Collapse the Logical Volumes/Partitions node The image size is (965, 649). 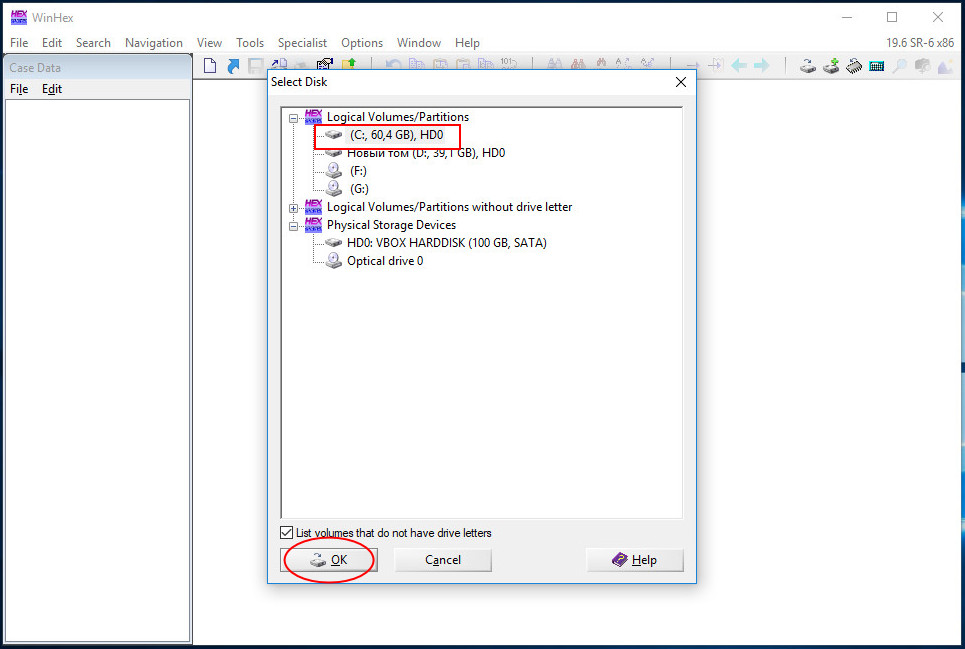(x=294, y=117)
